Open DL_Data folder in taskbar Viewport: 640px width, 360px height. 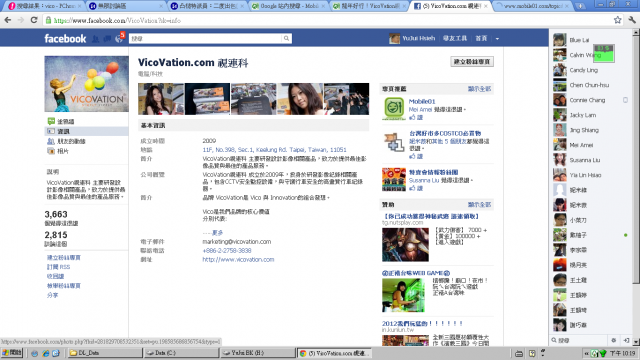(x=105, y=353)
